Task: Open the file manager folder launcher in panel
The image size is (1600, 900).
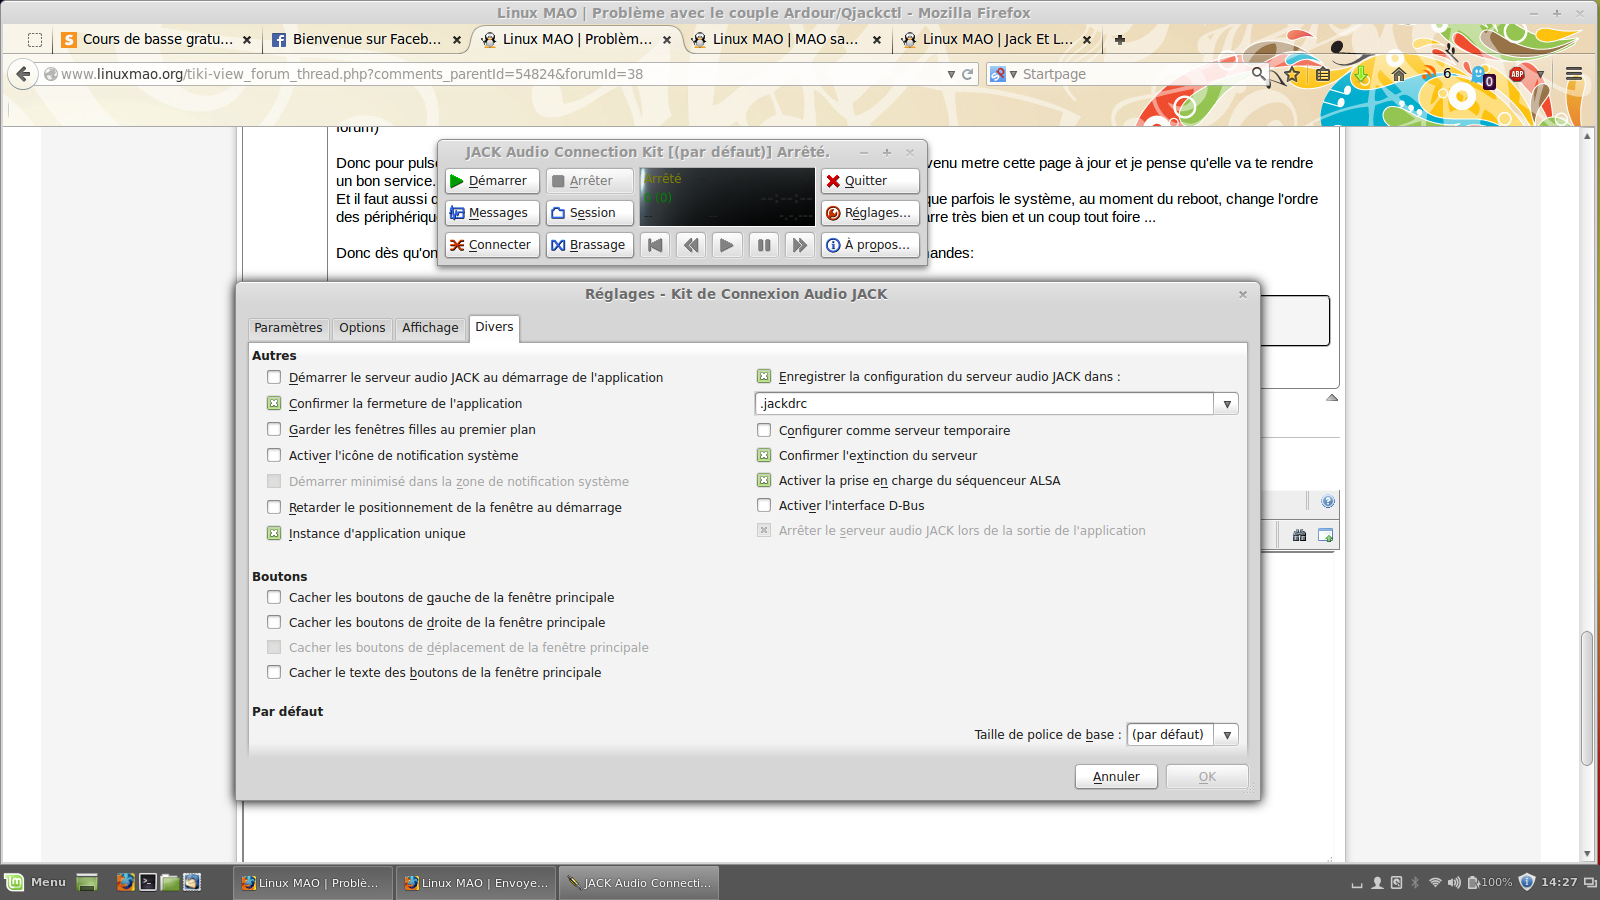Action: [x=170, y=882]
